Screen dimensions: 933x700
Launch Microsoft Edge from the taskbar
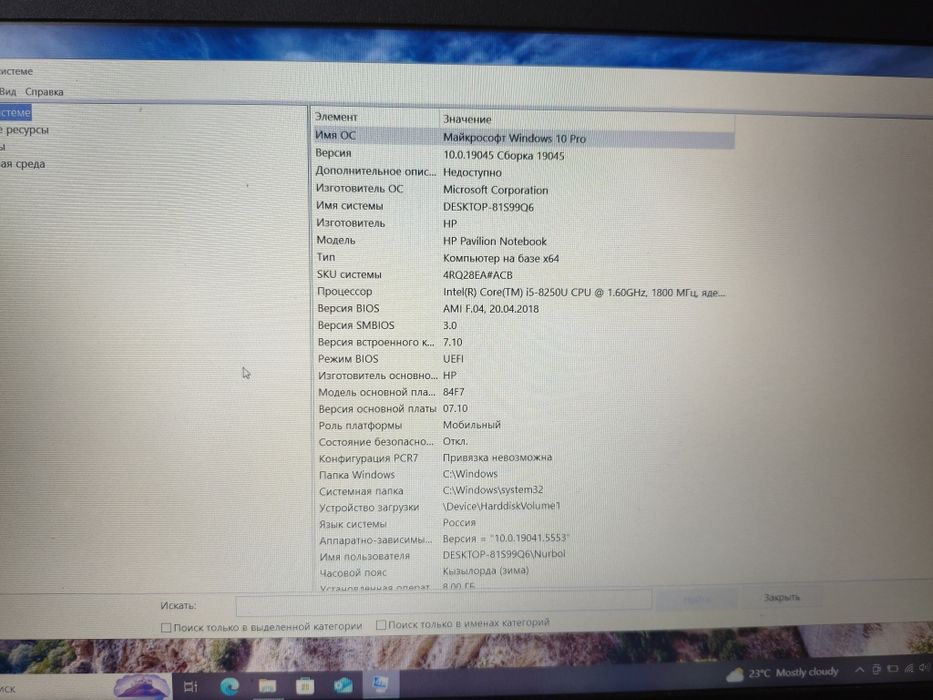tap(229, 686)
